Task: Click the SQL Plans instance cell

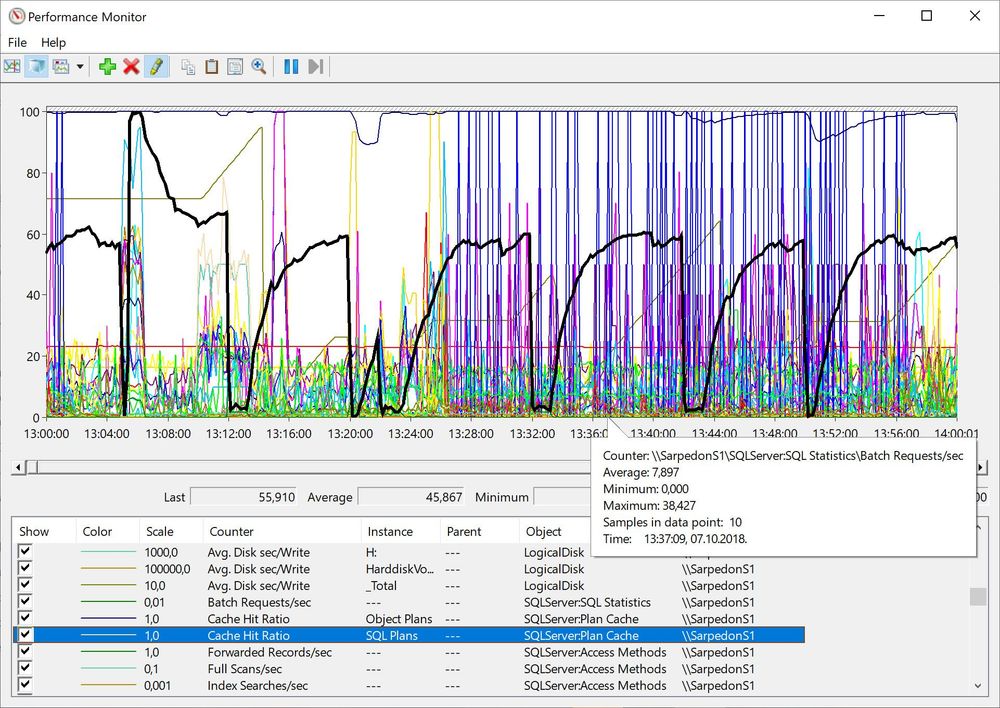Action: [391, 635]
